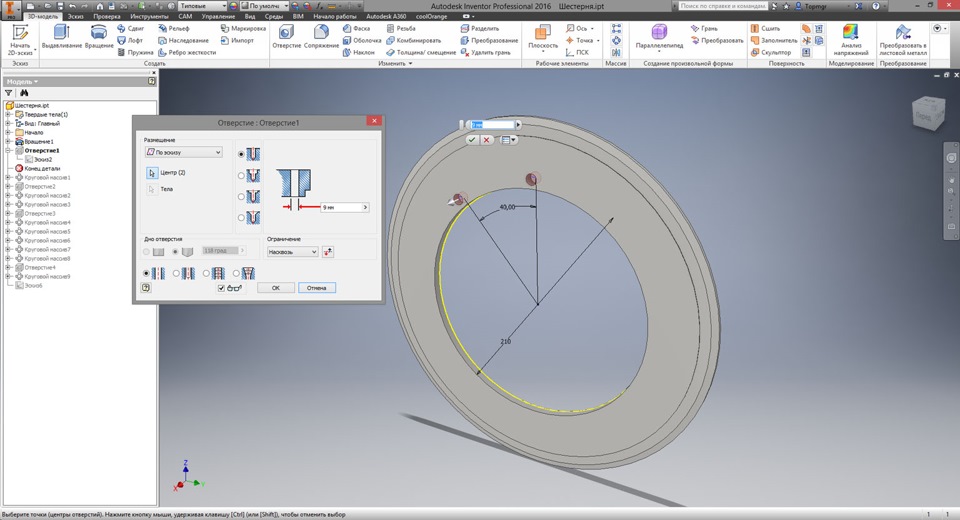Choose the Сопряжение (Fillet) tool
Image resolution: width=960 pixels, height=520 pixels.
pos(321,34)
